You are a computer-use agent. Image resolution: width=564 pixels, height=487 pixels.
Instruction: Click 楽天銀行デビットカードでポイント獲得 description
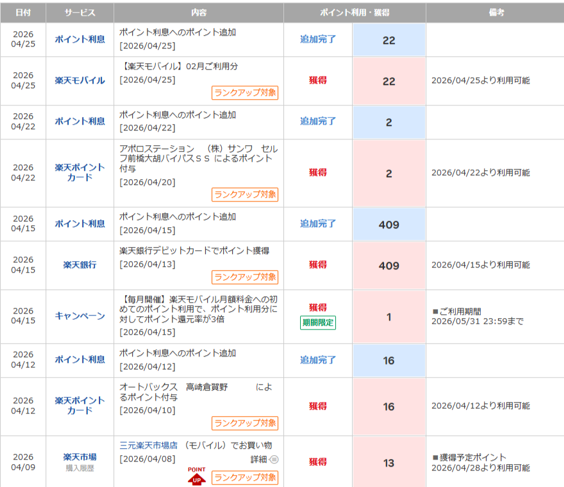(194, 251)
